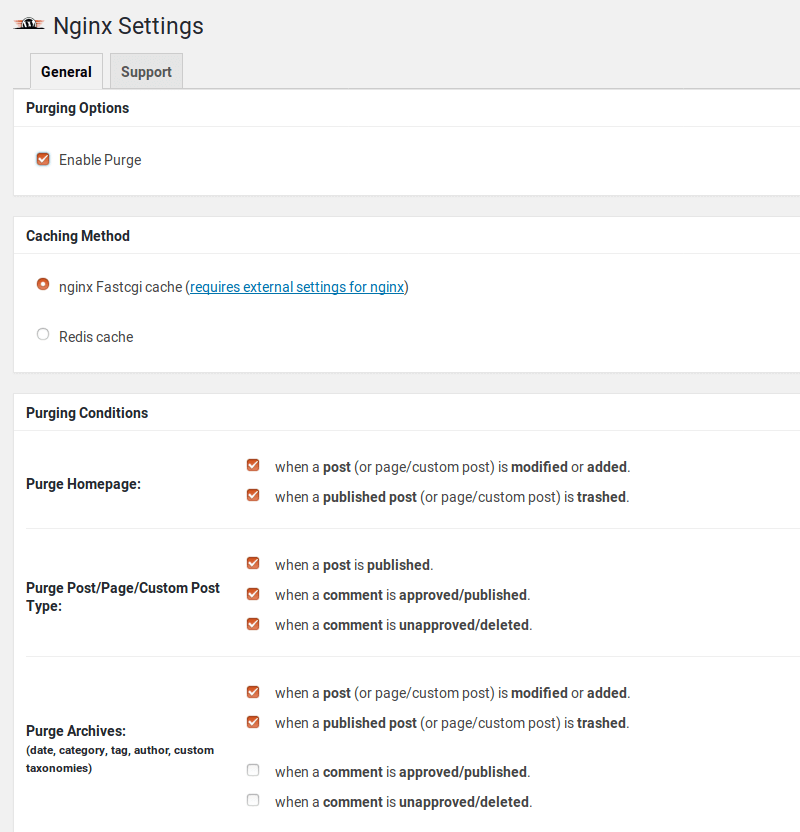Click the Nginx Settings page heading
This screenshot has width=800, height=832.
click(x=128, y=26)
